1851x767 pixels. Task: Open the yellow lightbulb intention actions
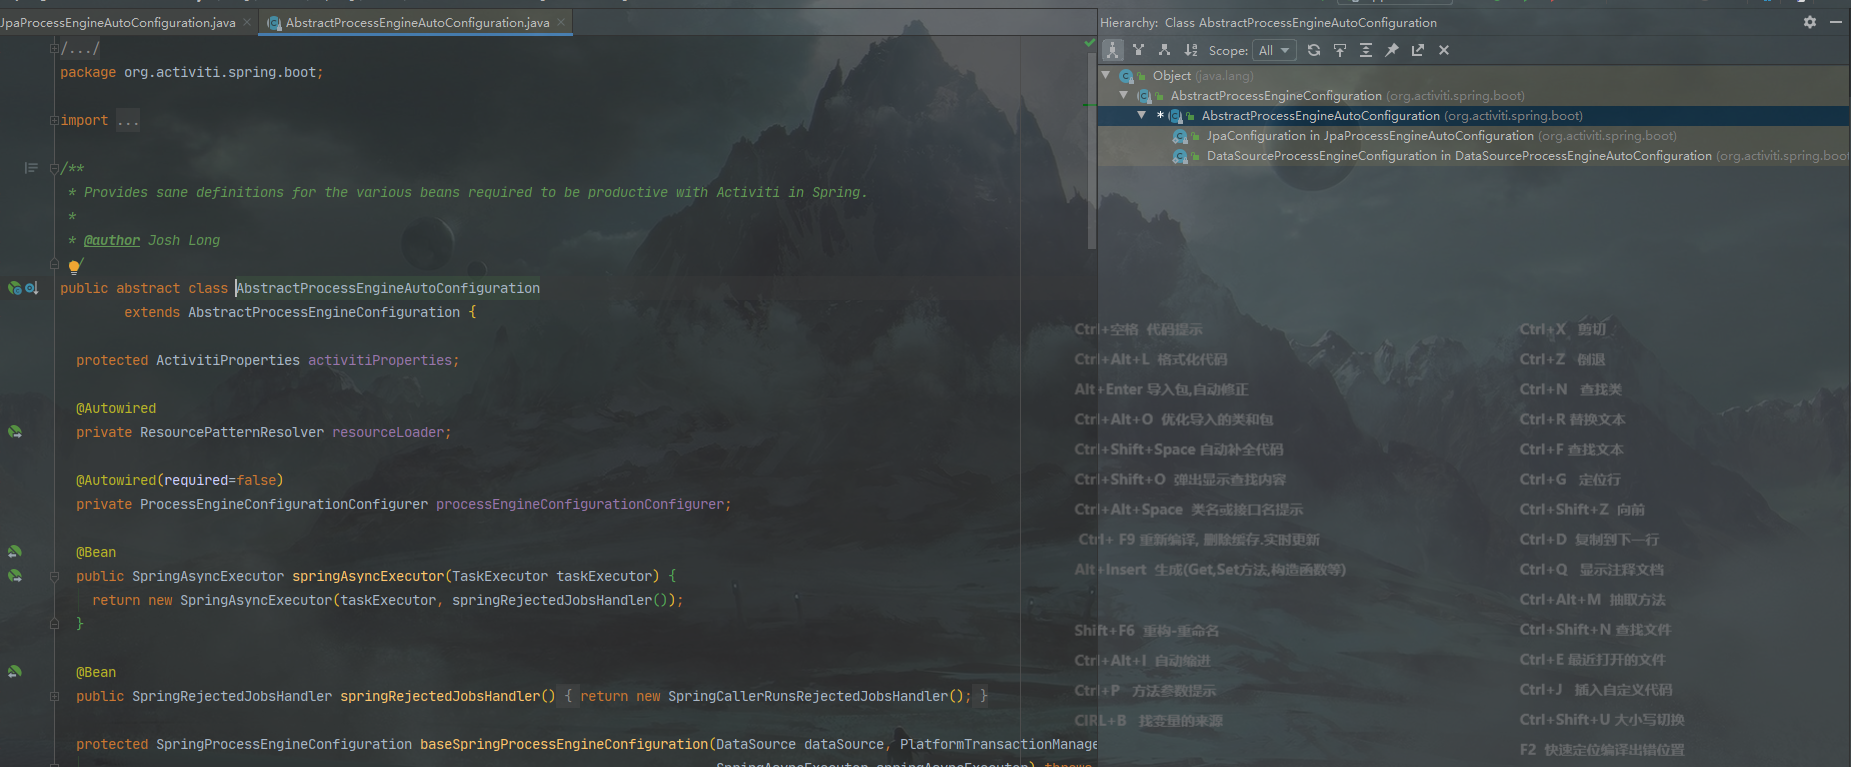(74, 266)
